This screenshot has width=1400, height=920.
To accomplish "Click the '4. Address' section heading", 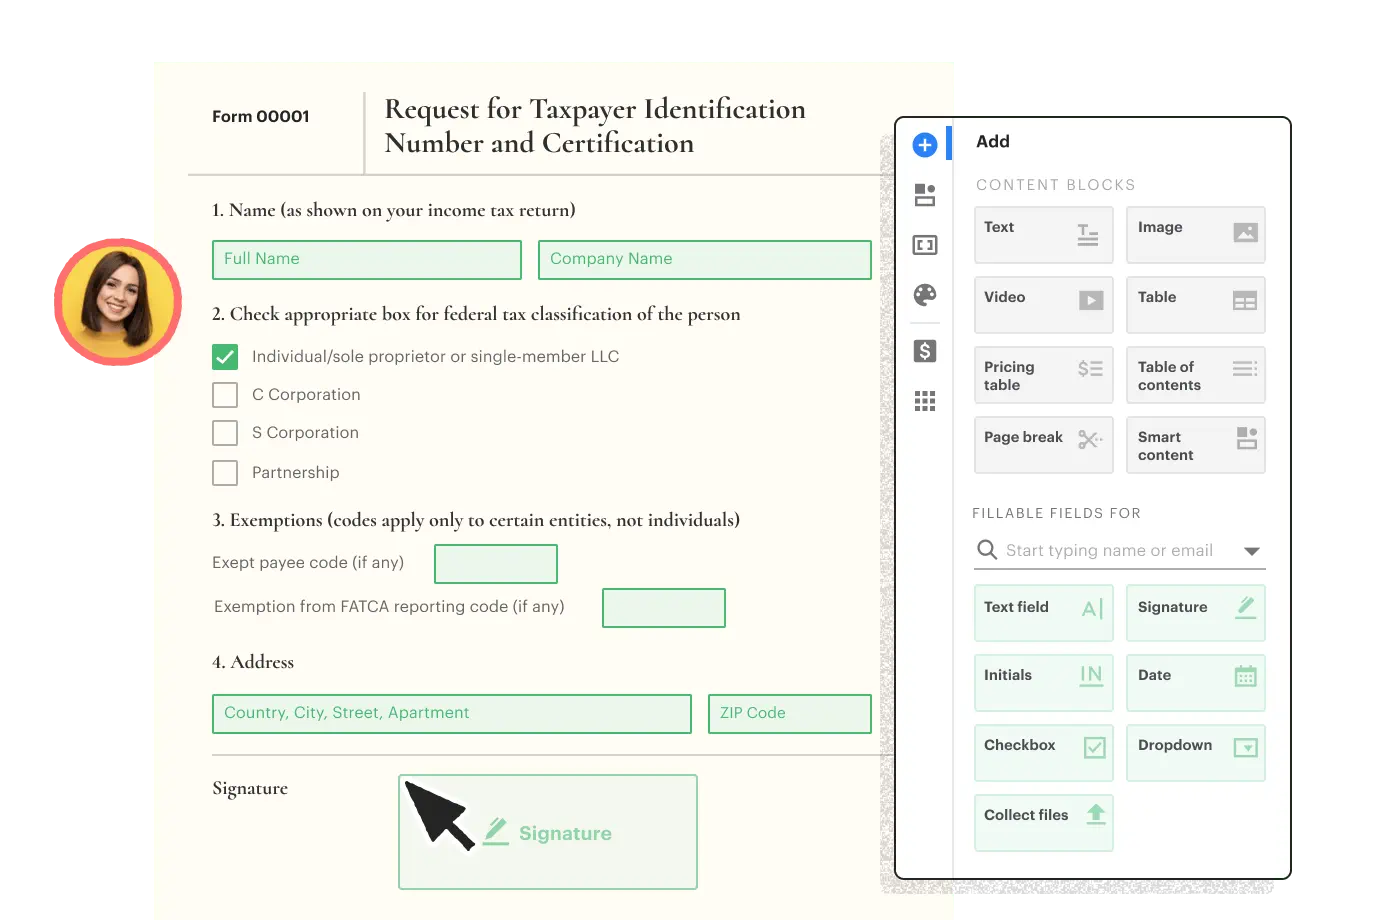I will click(253, 662).
